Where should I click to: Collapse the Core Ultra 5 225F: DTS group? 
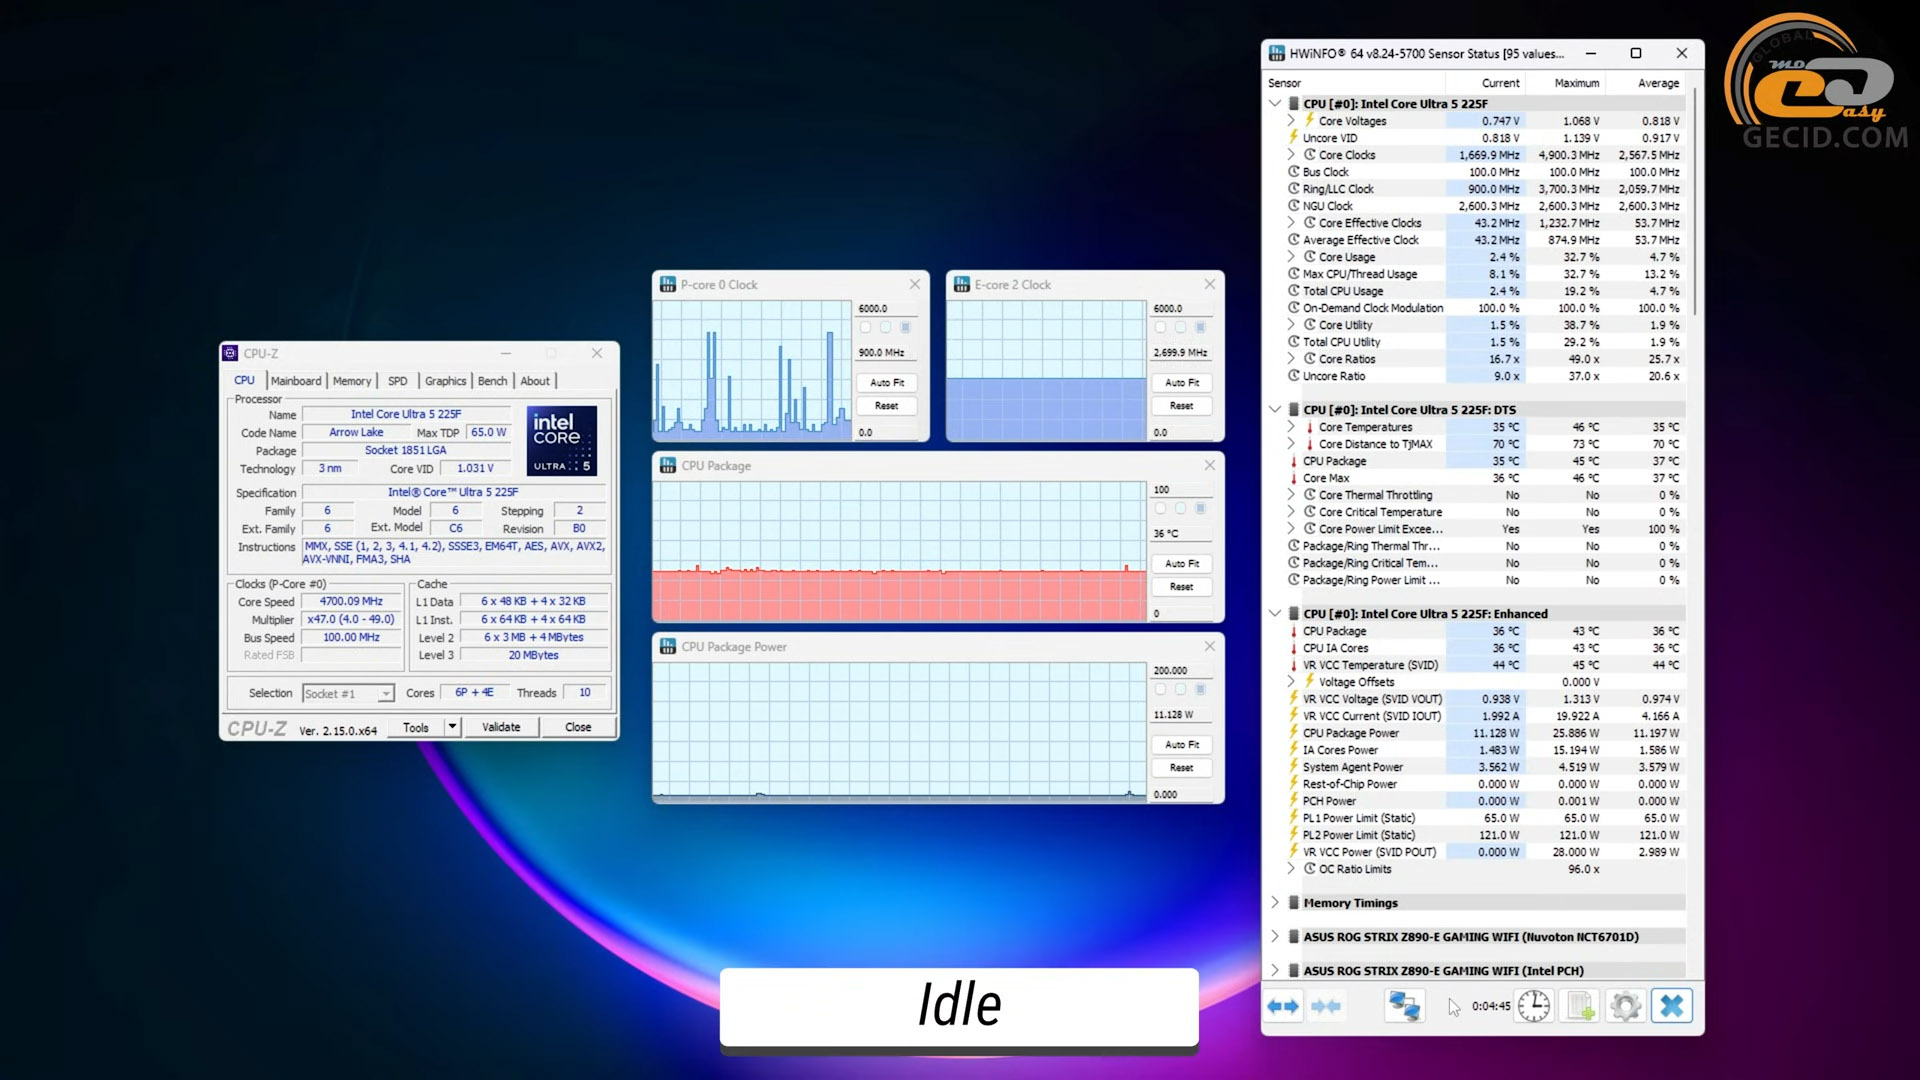click(1275, 410)
